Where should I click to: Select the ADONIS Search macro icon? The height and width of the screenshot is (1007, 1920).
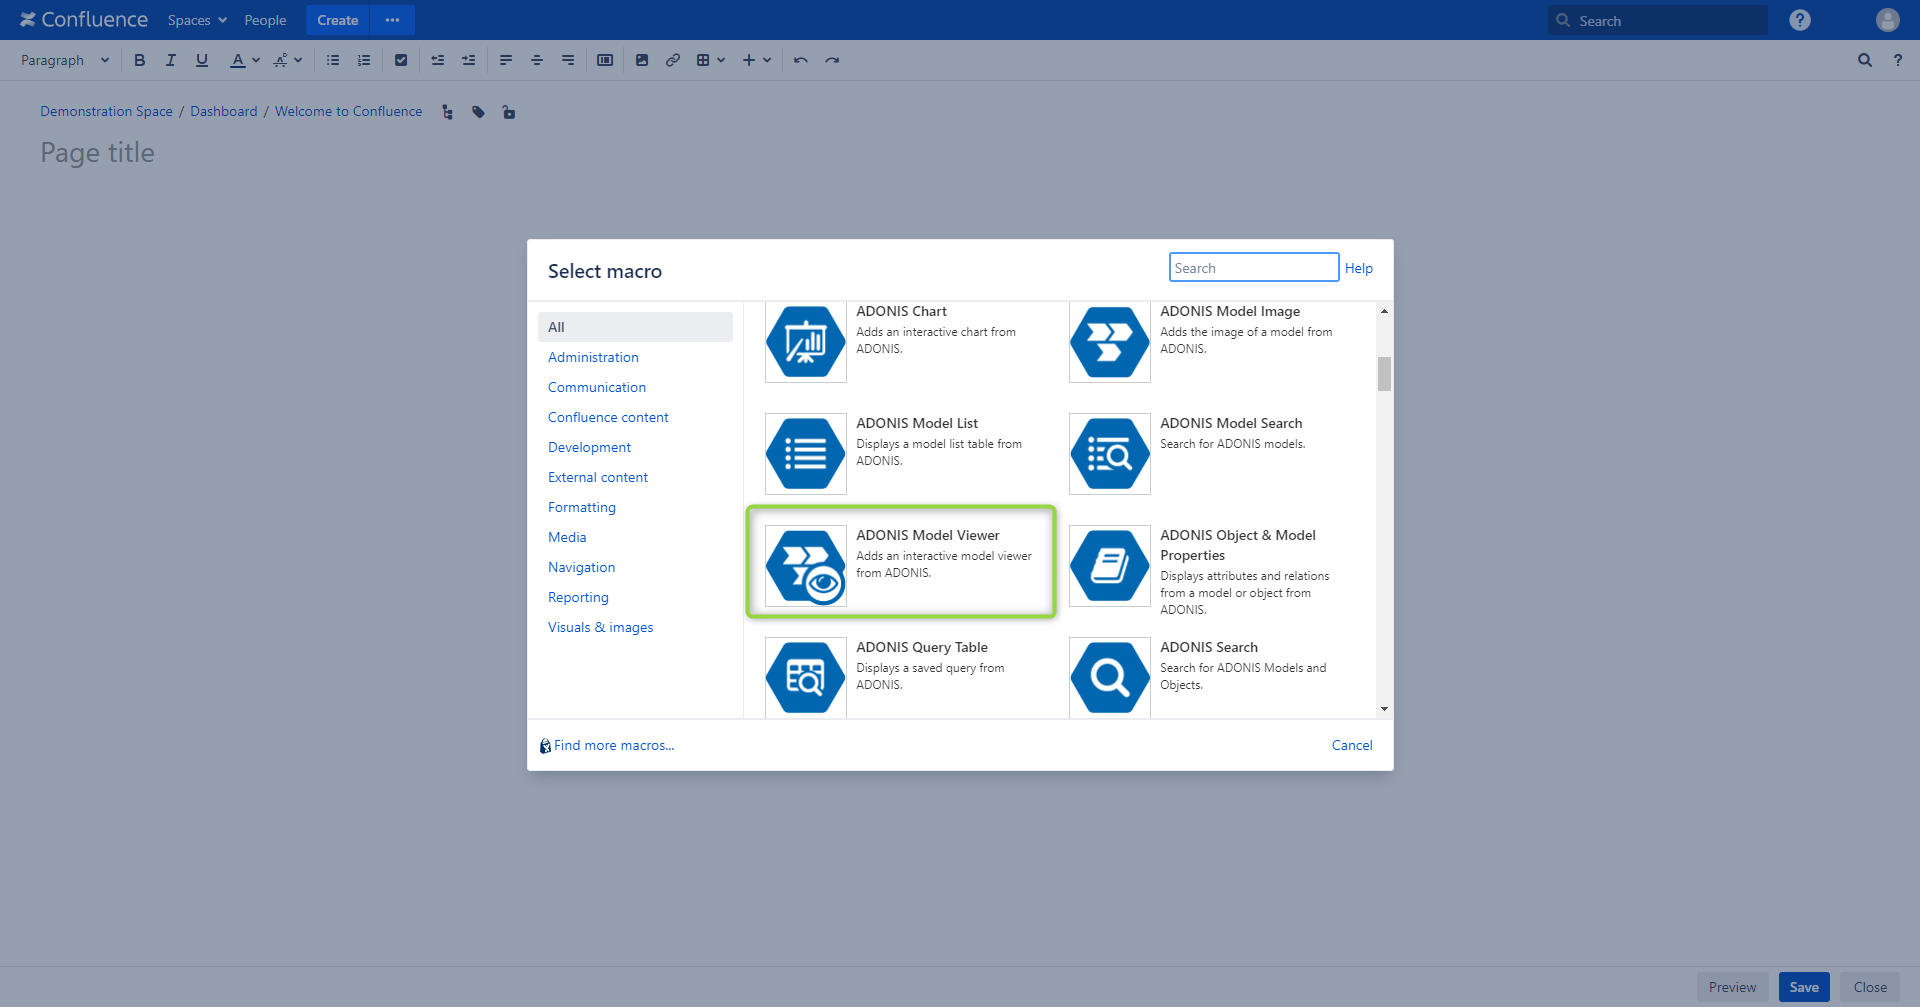tap(1110, 678)
